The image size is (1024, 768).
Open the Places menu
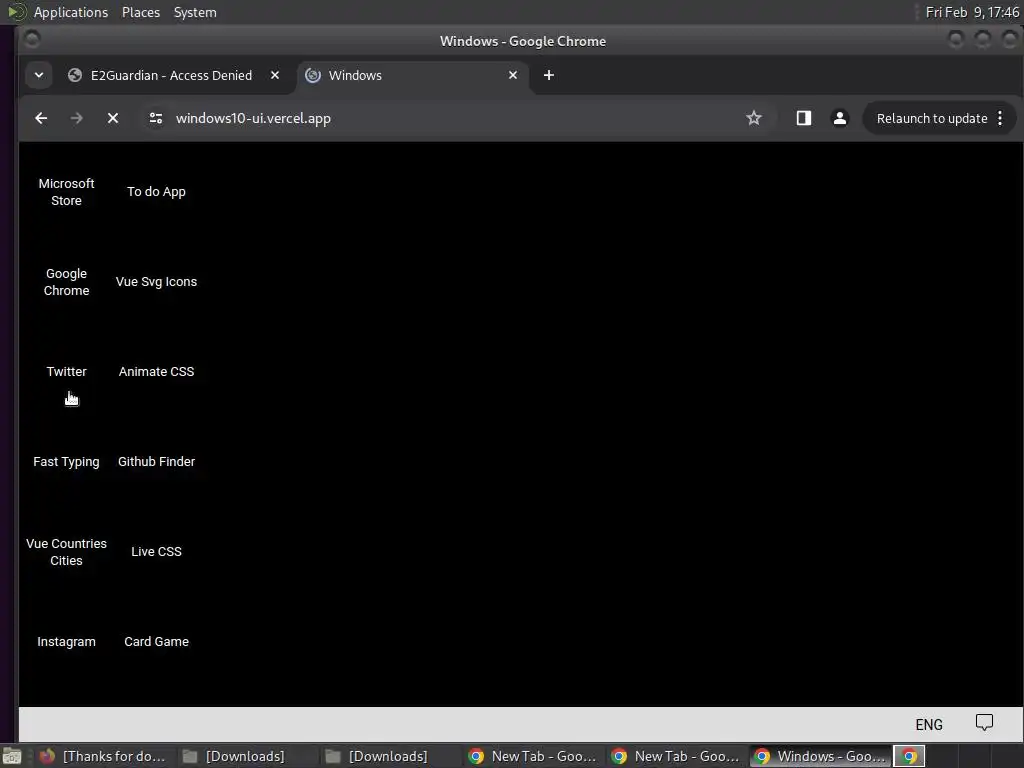(141, 12)
